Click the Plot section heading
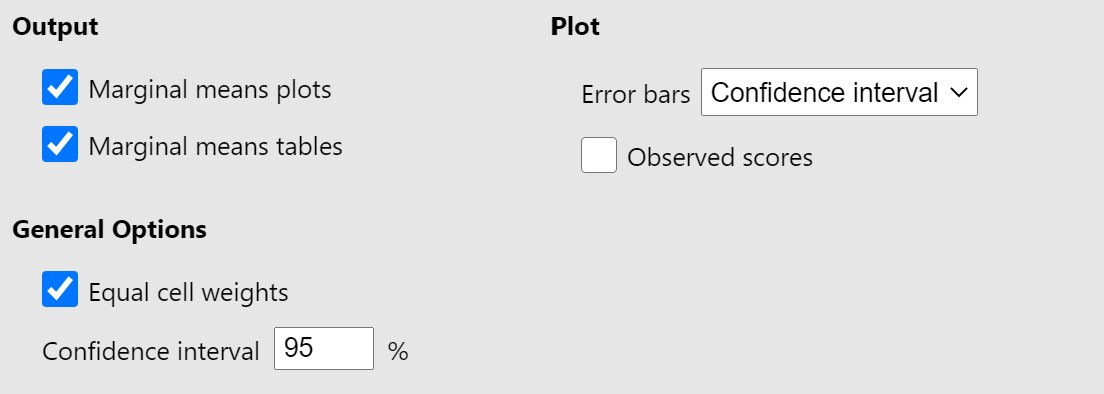 coord(575,27)
